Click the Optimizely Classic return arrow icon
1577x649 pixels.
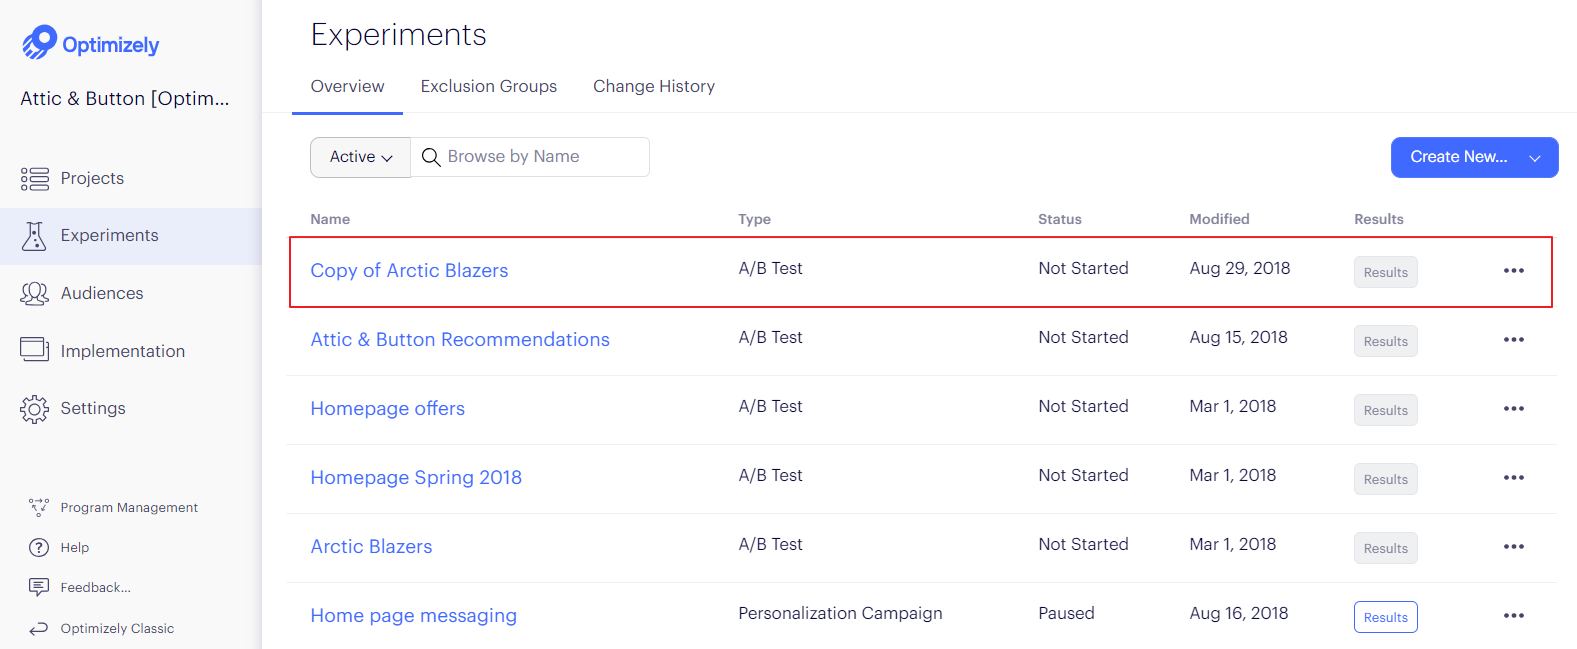pos(39,628)
